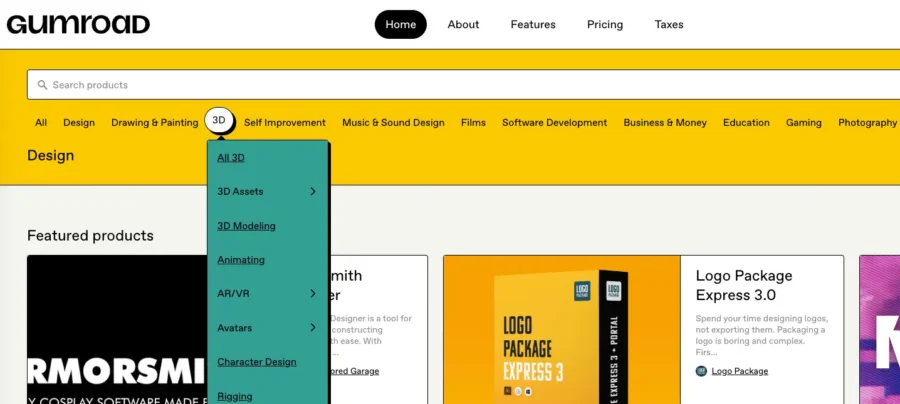Click the search magnifier icon
This screenshot has height=404, width=900.
click(x=42, y=85)
